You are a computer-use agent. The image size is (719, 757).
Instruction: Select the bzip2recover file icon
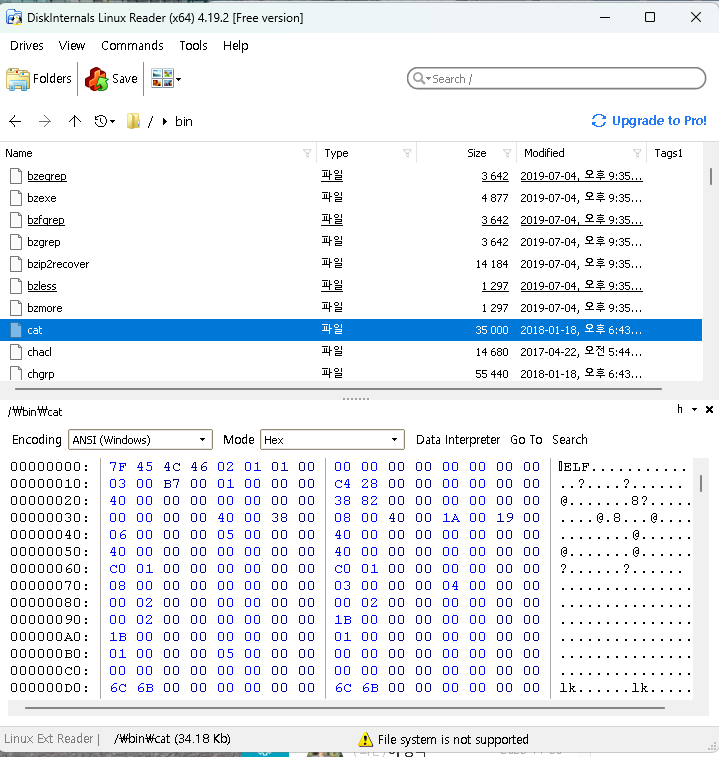pos(16,264)
